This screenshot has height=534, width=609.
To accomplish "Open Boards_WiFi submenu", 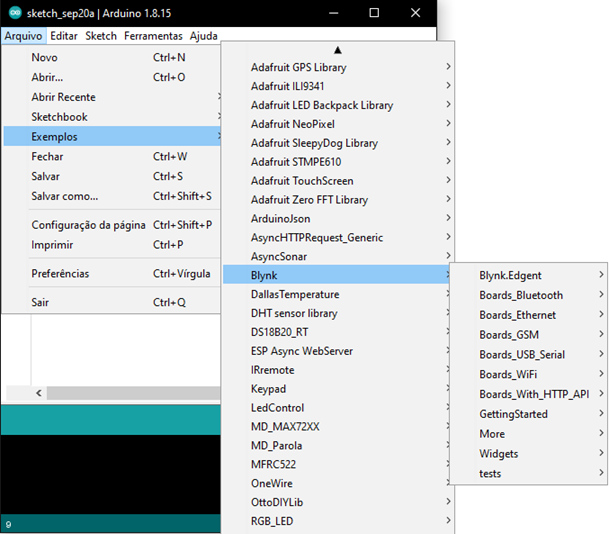I will point(529,374).
